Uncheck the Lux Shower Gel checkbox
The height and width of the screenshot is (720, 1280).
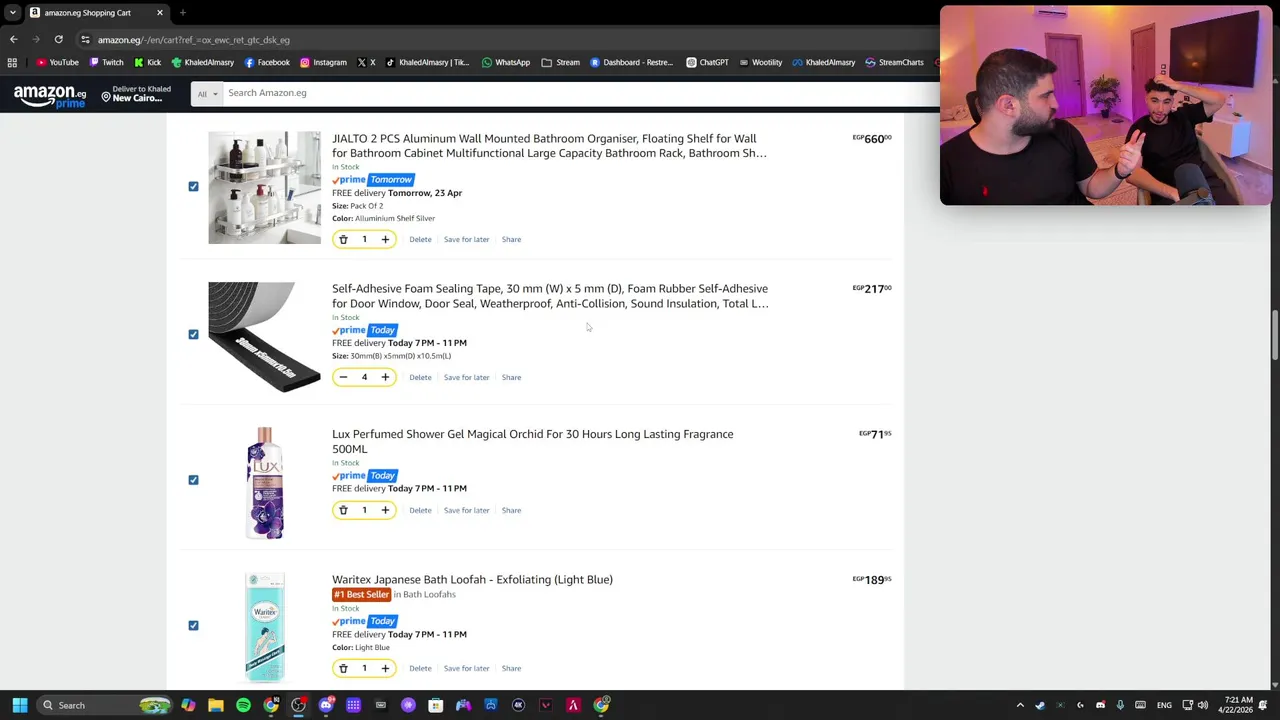[x=193, y=480]
